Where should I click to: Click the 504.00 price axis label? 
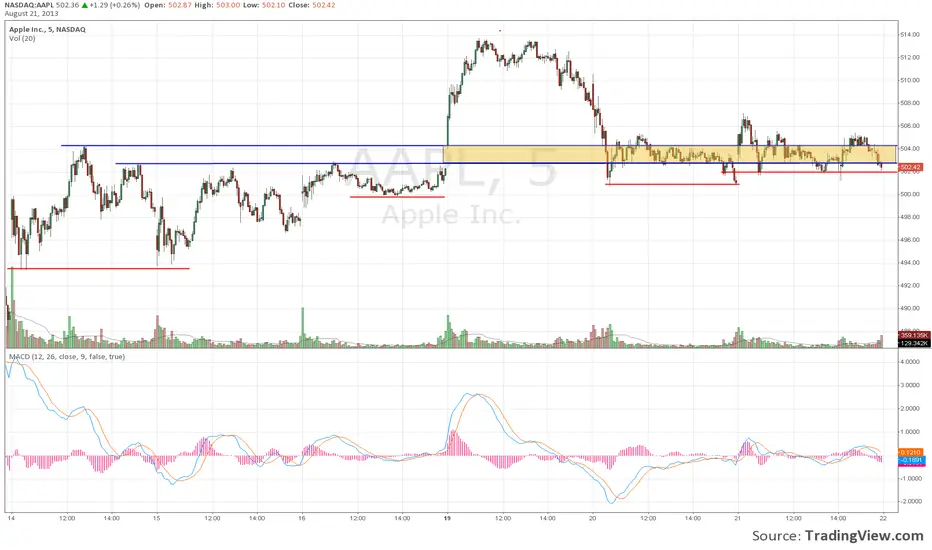[910, 149]
